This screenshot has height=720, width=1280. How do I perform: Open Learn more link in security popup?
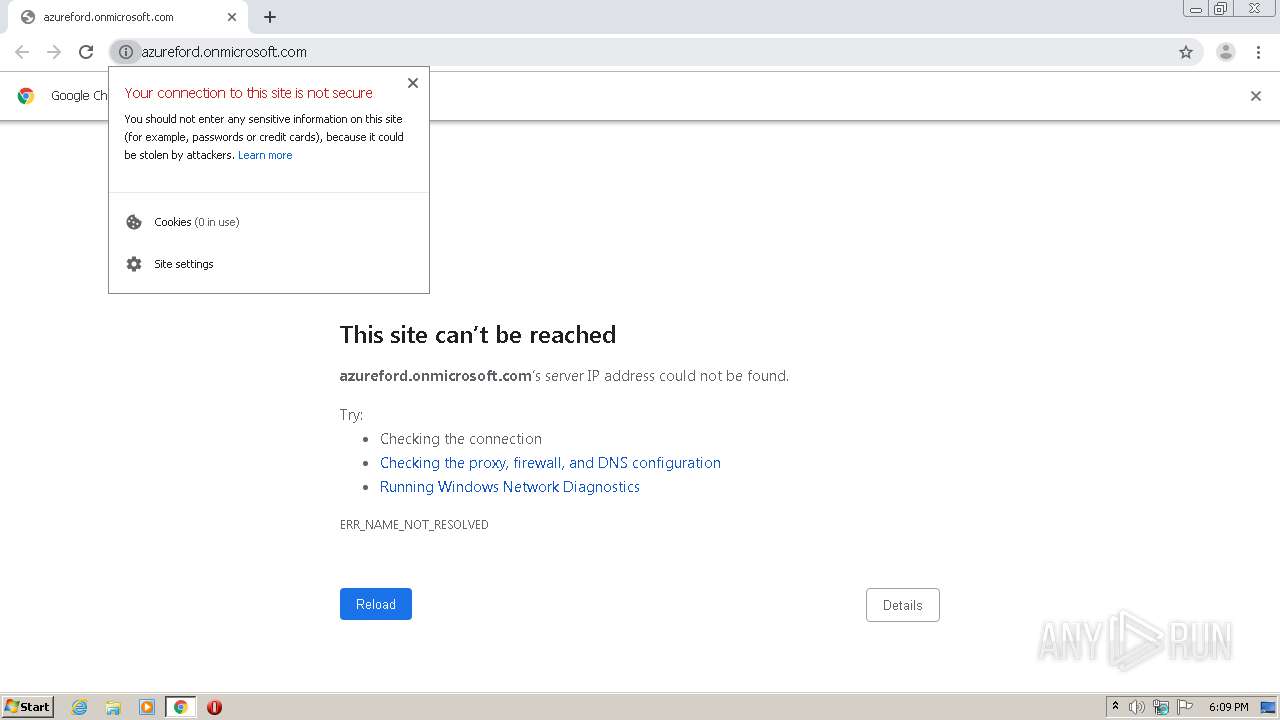pyautogui.click(x=265, y=155)
